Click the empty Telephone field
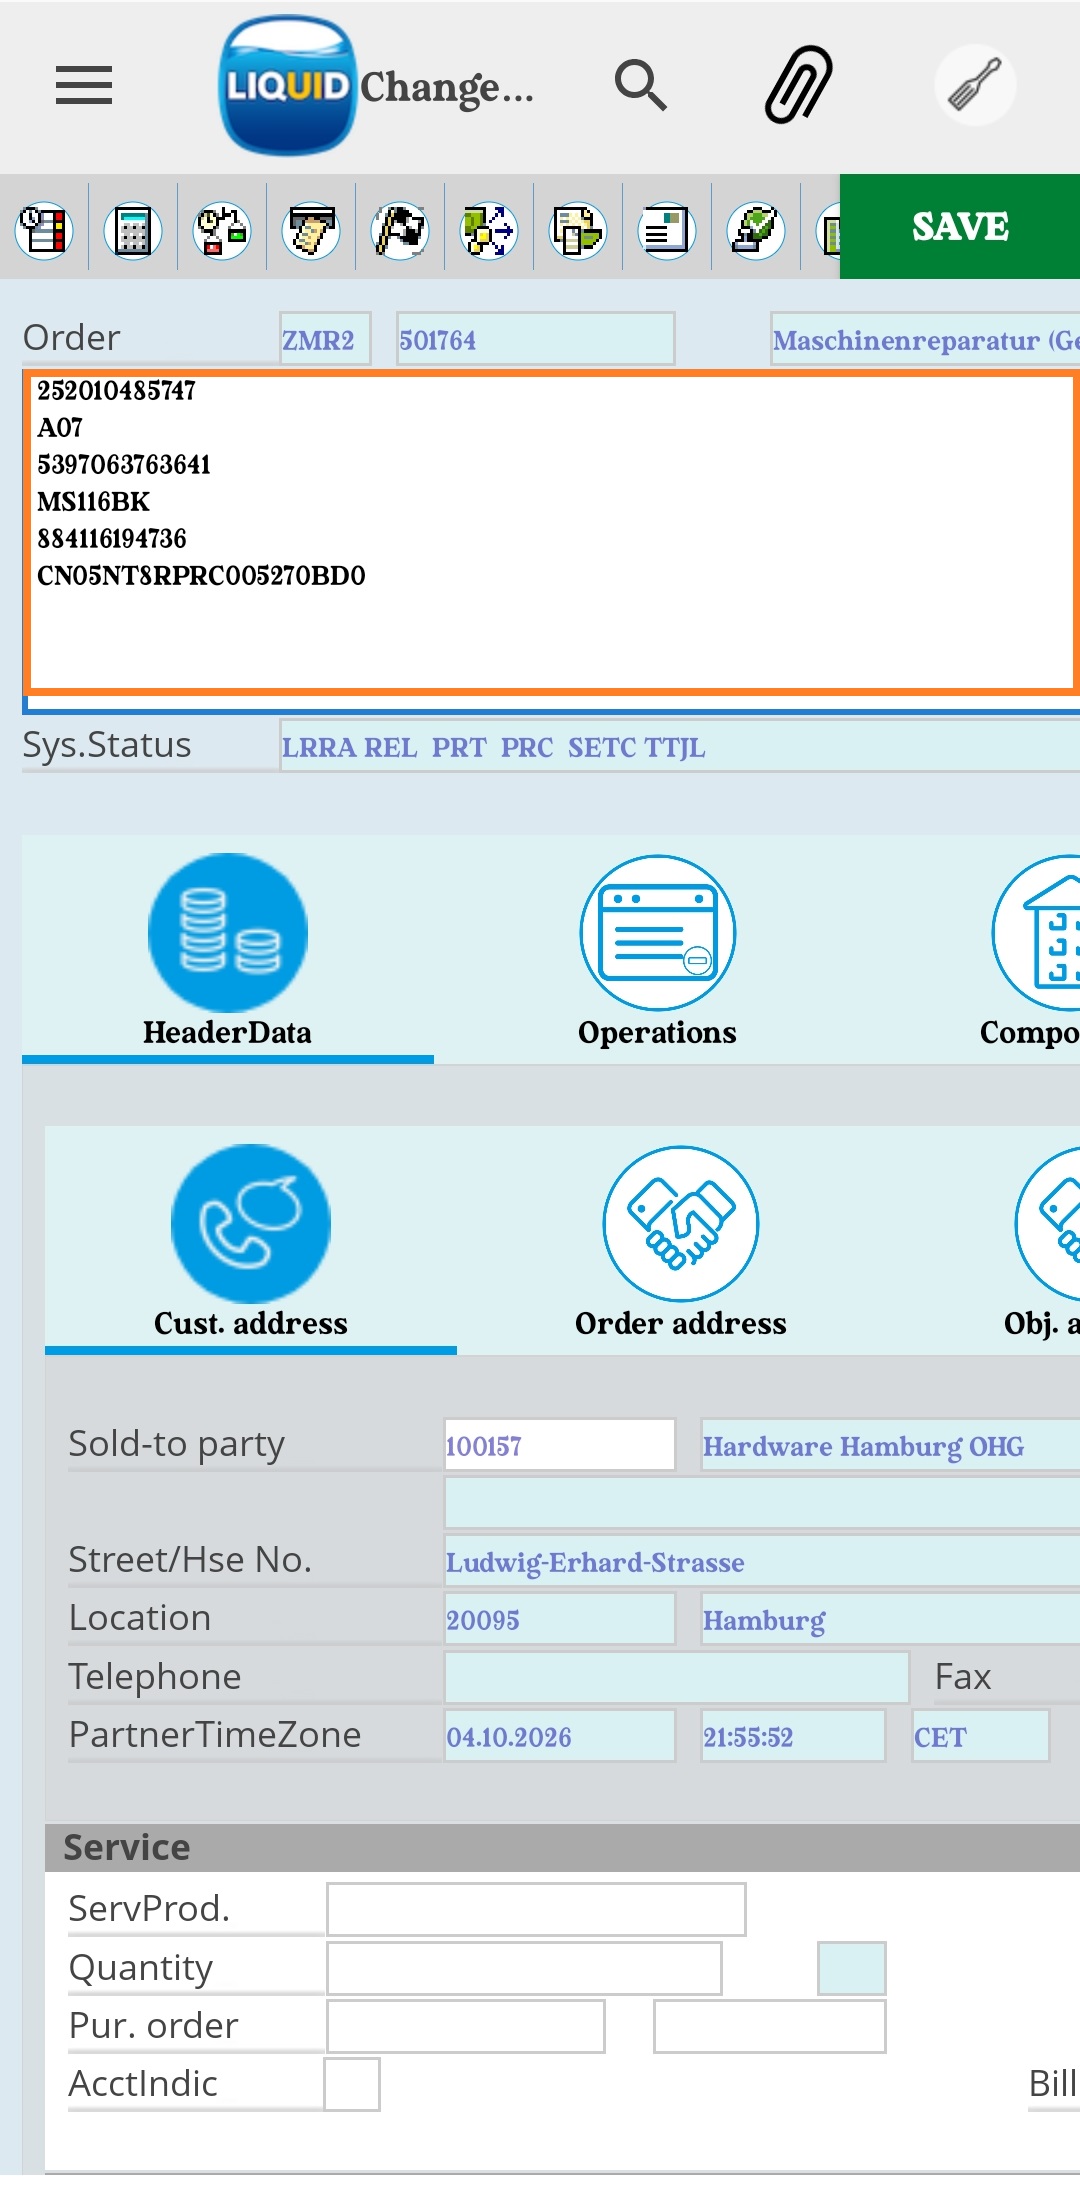The height and width of the screenshot is (2185, 1080). (x=676, y=1677)
